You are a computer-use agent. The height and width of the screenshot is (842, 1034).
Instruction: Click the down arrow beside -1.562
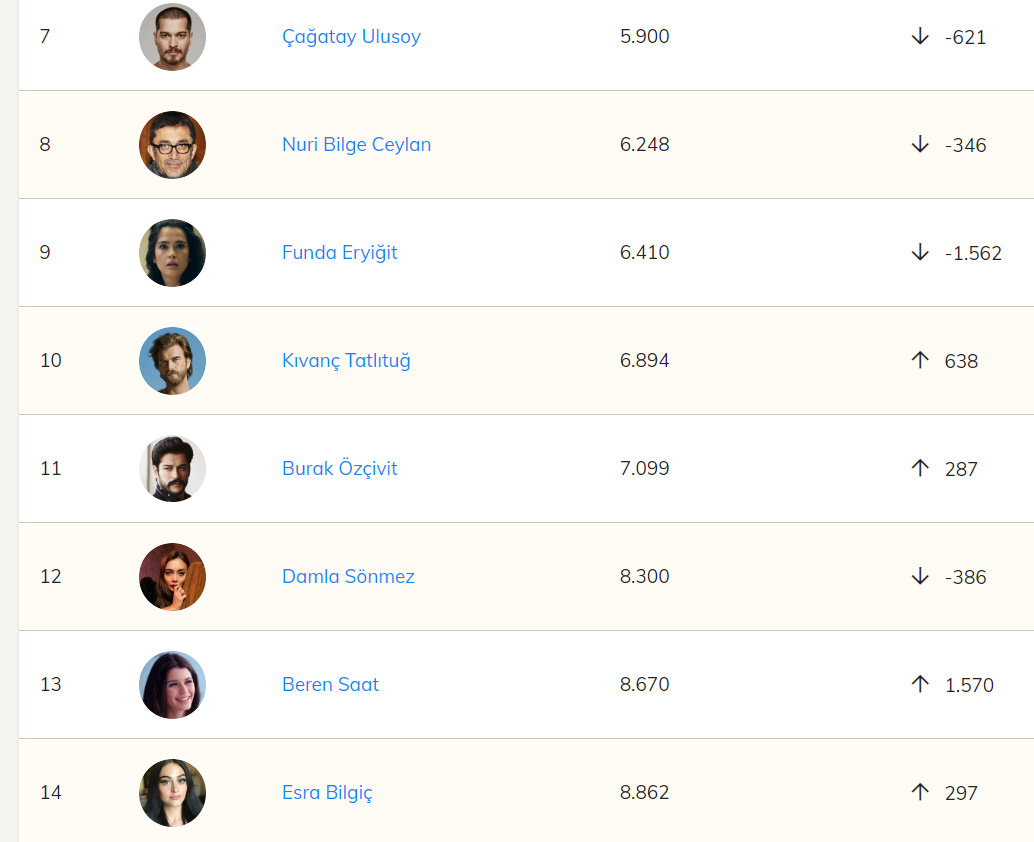click(x=920, y=253)
